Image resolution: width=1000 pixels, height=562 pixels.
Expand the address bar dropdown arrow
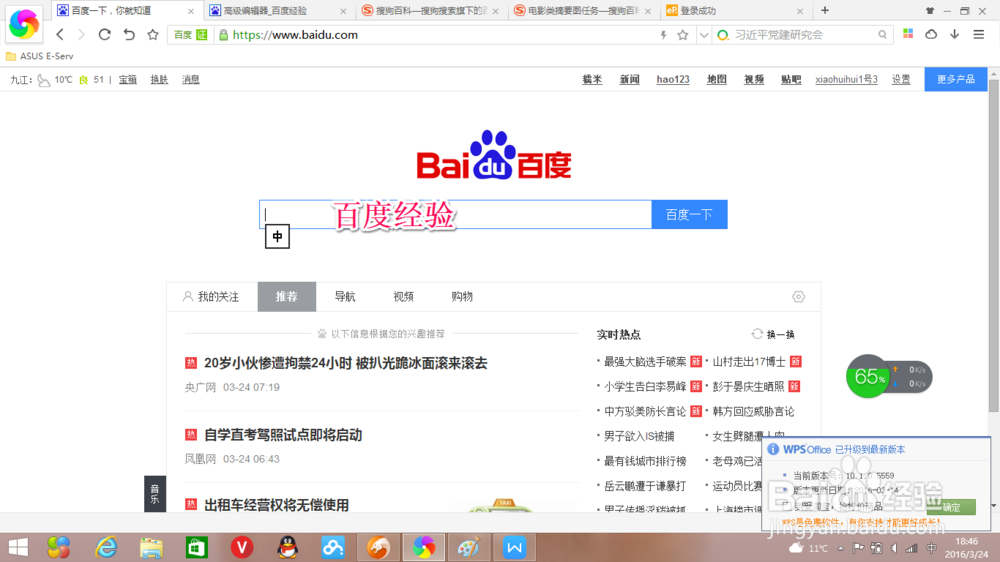coord(703,35)
